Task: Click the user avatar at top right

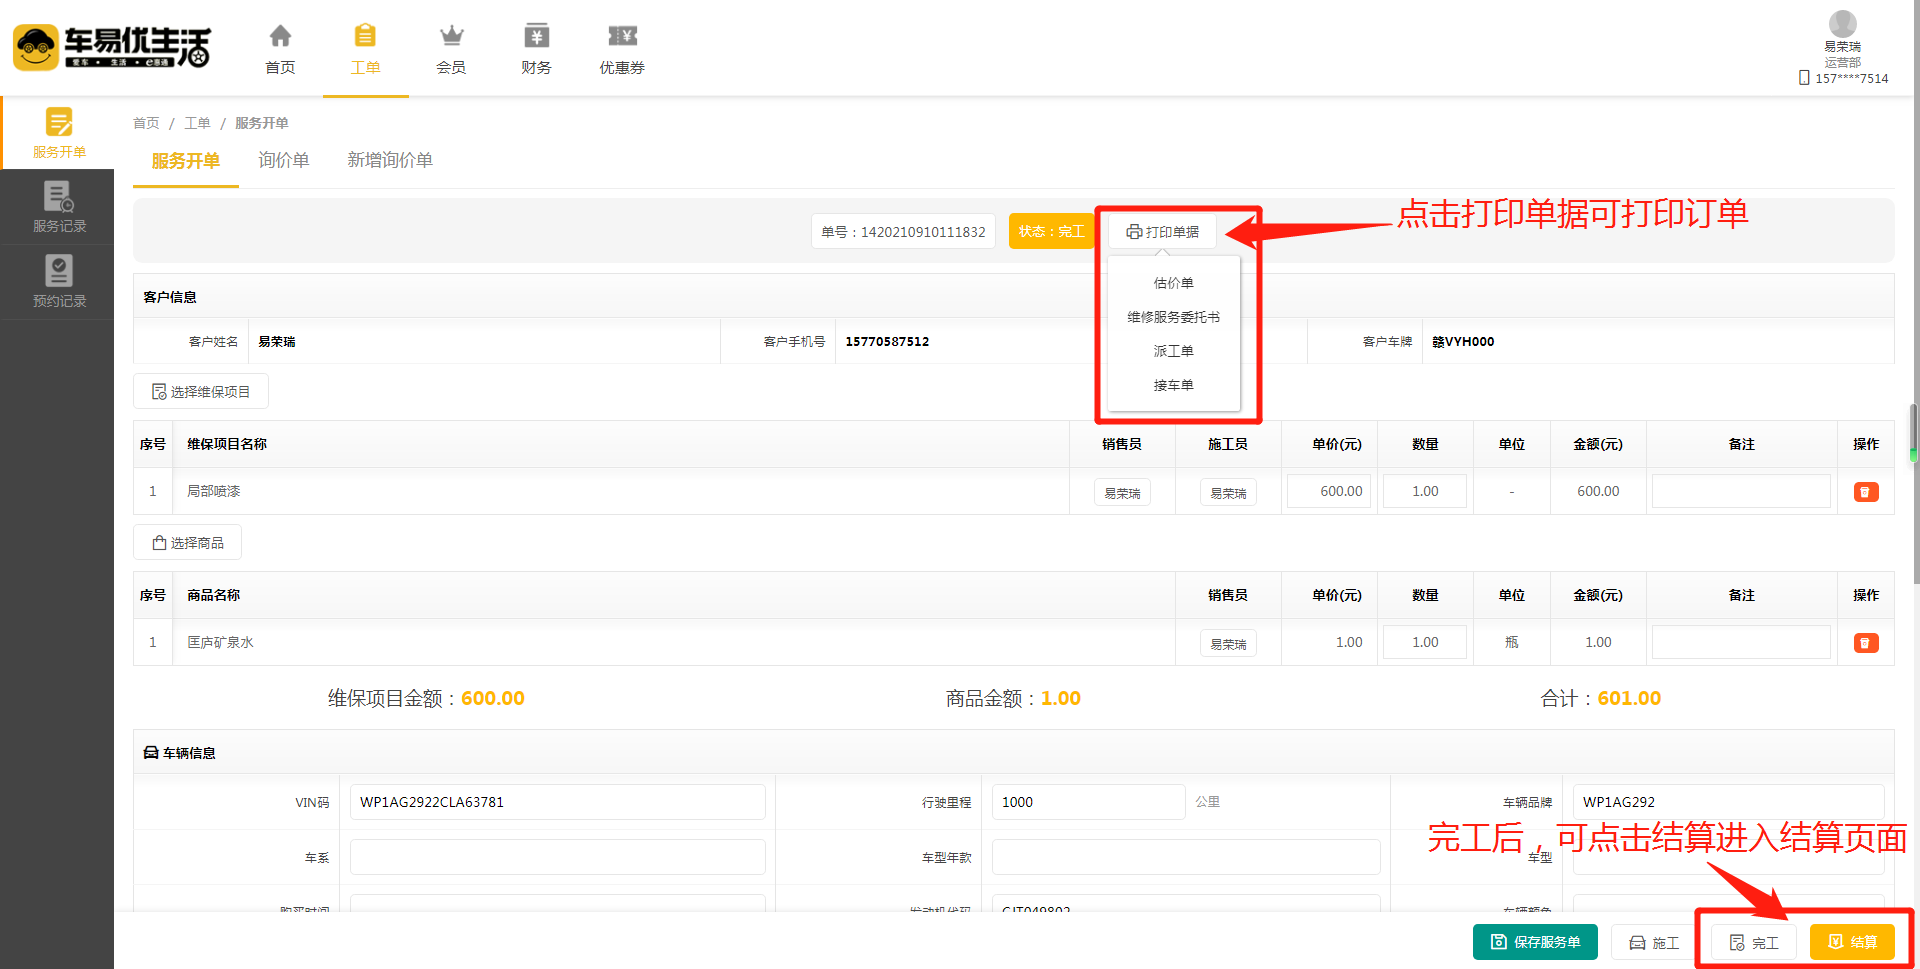Action: tap(1842, 24)
